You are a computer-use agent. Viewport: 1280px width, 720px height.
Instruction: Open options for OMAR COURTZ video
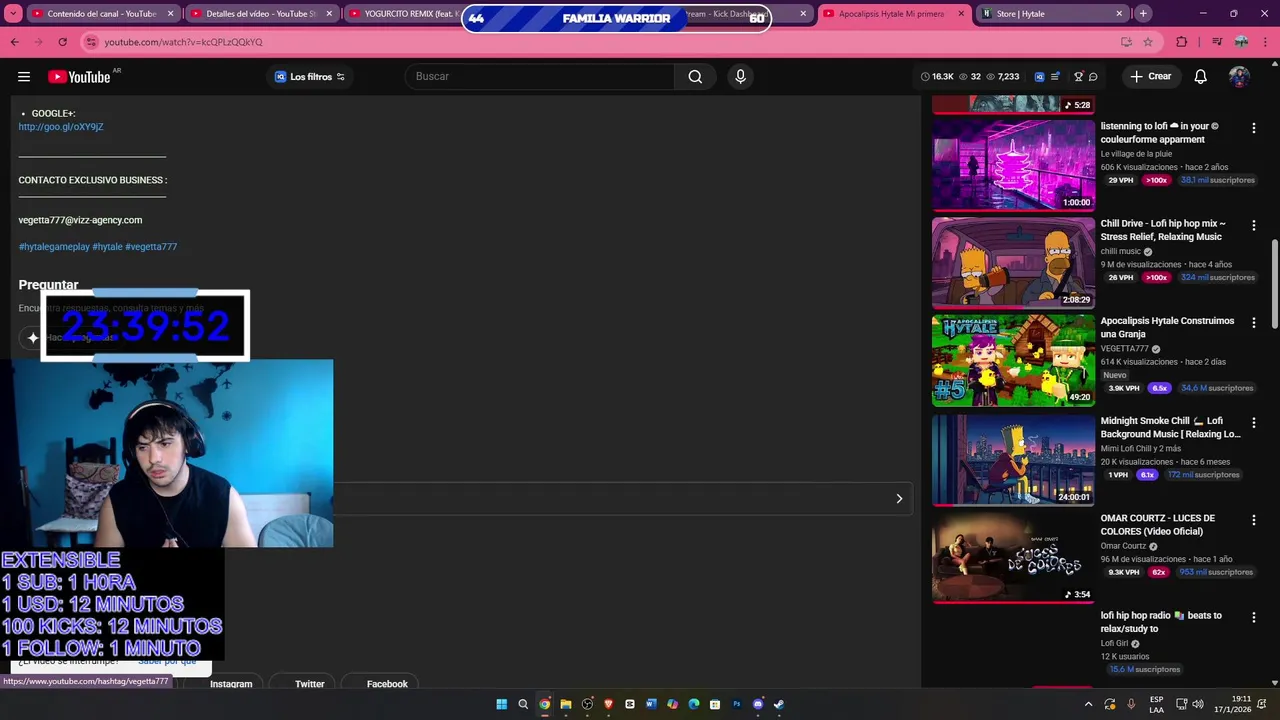pyautogui.click(x=1254, y=519)
